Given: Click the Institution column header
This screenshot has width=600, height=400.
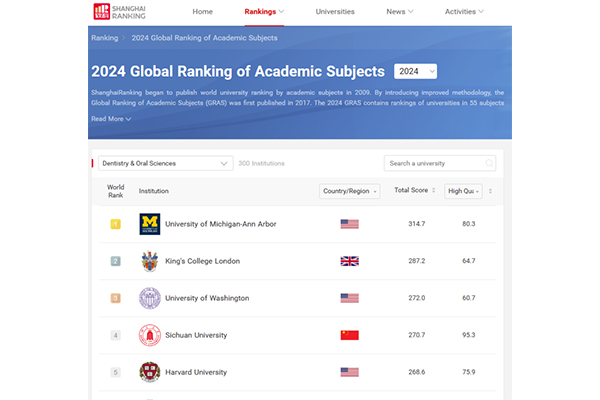Looking at the screenshot, I should [x=153, y=191].
